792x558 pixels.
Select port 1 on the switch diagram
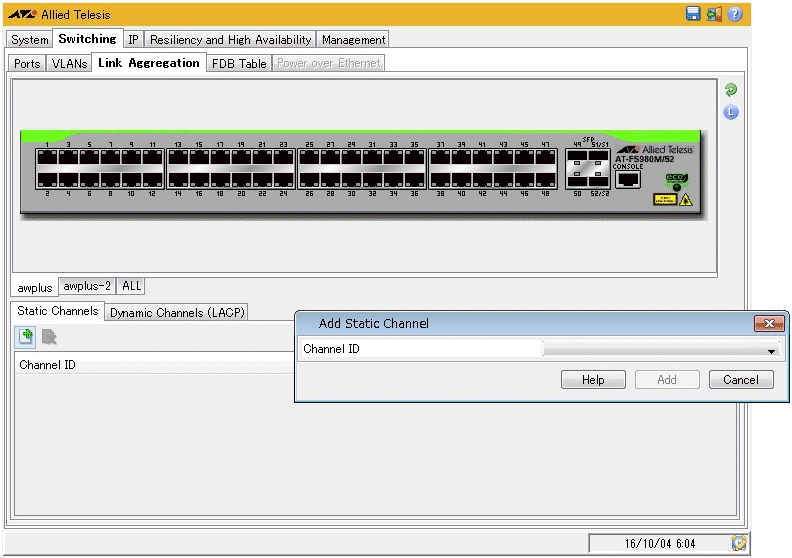[47, 158]
